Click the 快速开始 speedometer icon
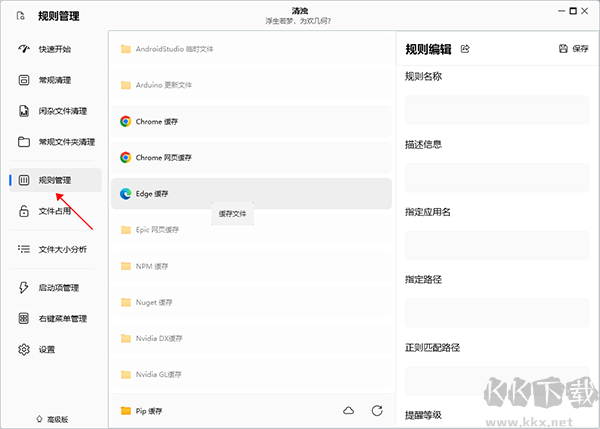Screen dimensions: 600x429 pos(24,49)
